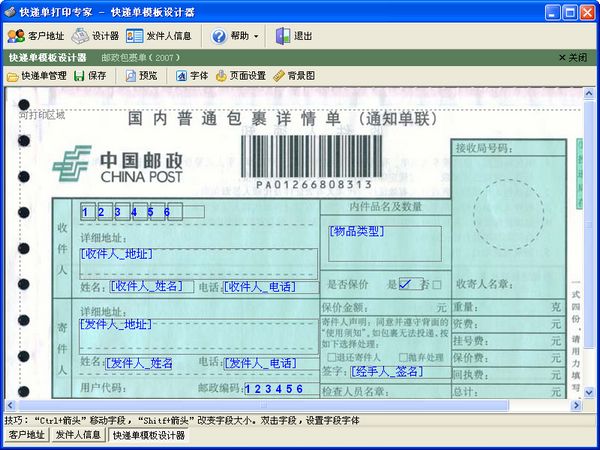Click the 帮助 help icon
This screenshot has width=600, height=450.
pos(219,36)
